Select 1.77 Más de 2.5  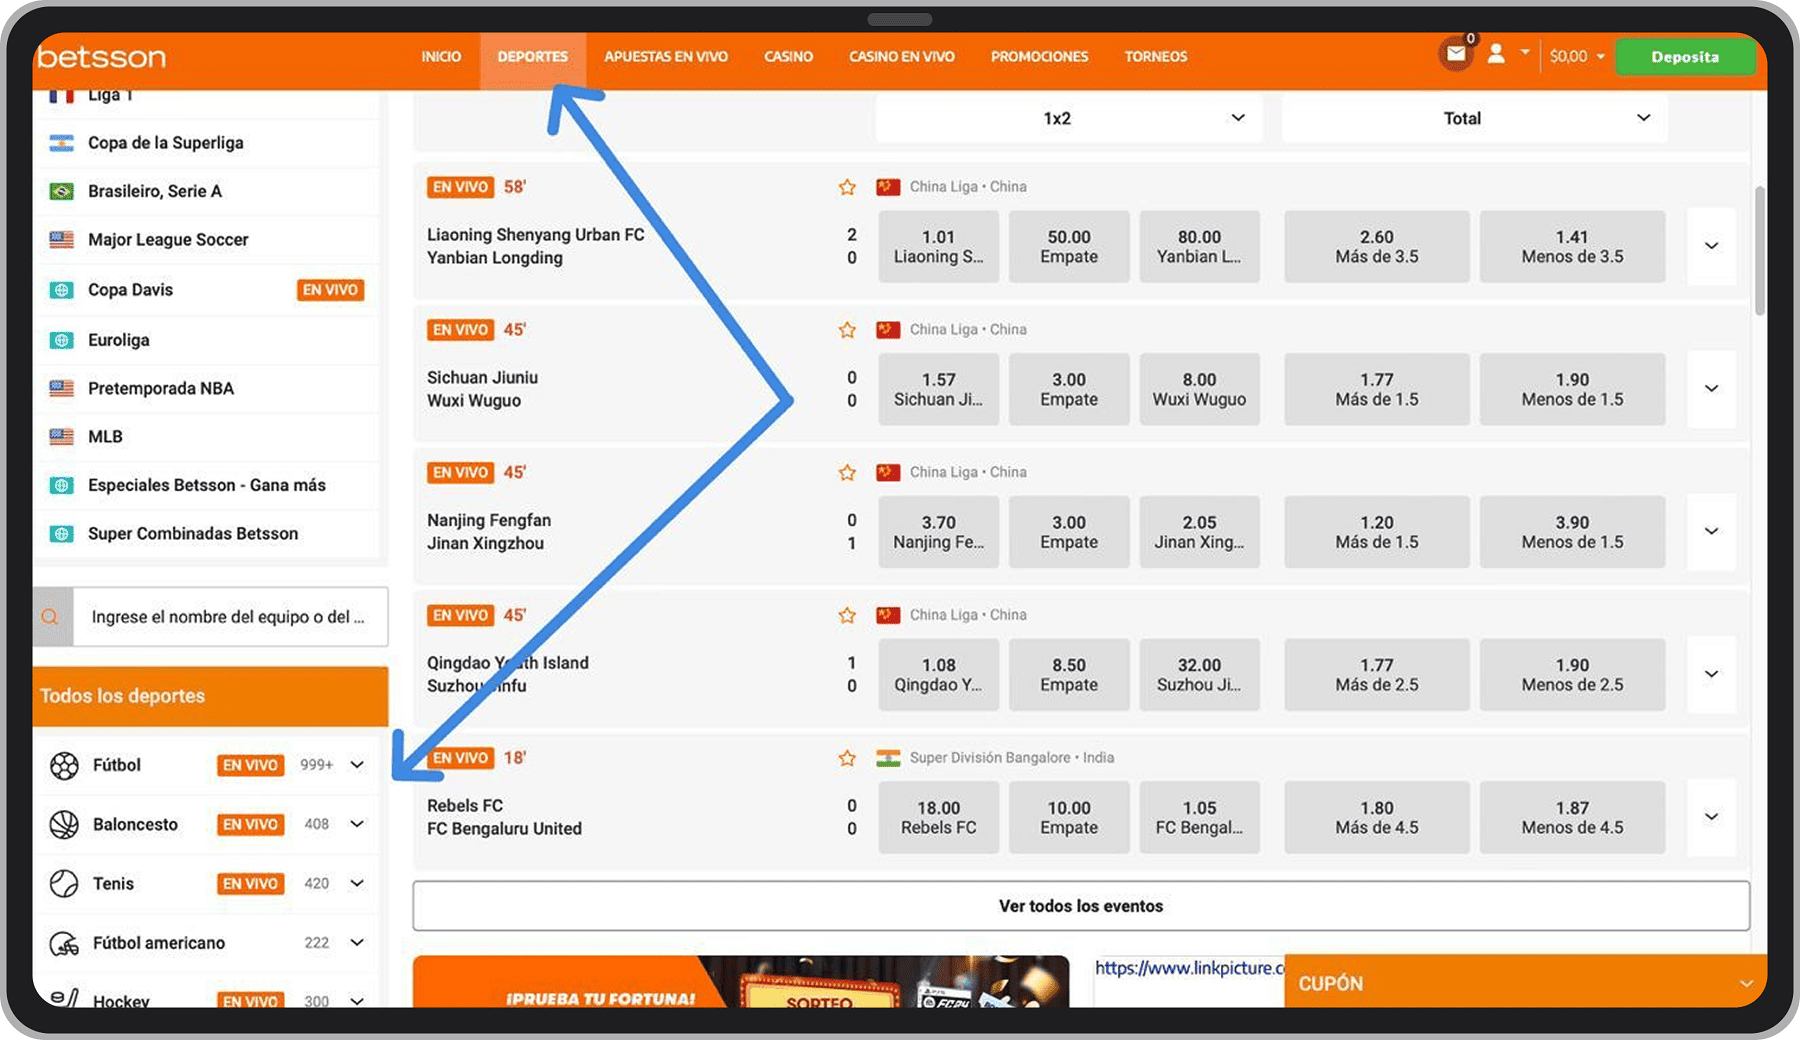pyautogui.click(x=1377, y=675)
